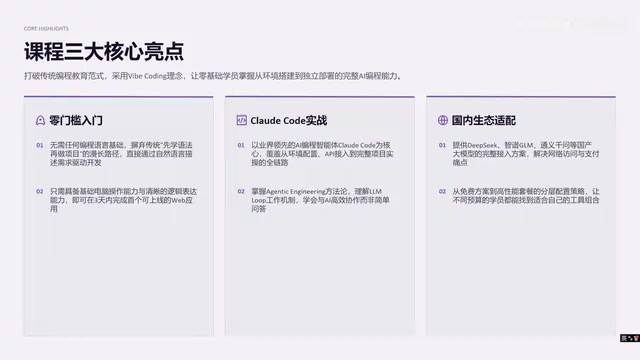Click the 01 number in the 国内生态适配 card
Screen dimensions: 640x360
click(442, 145)
